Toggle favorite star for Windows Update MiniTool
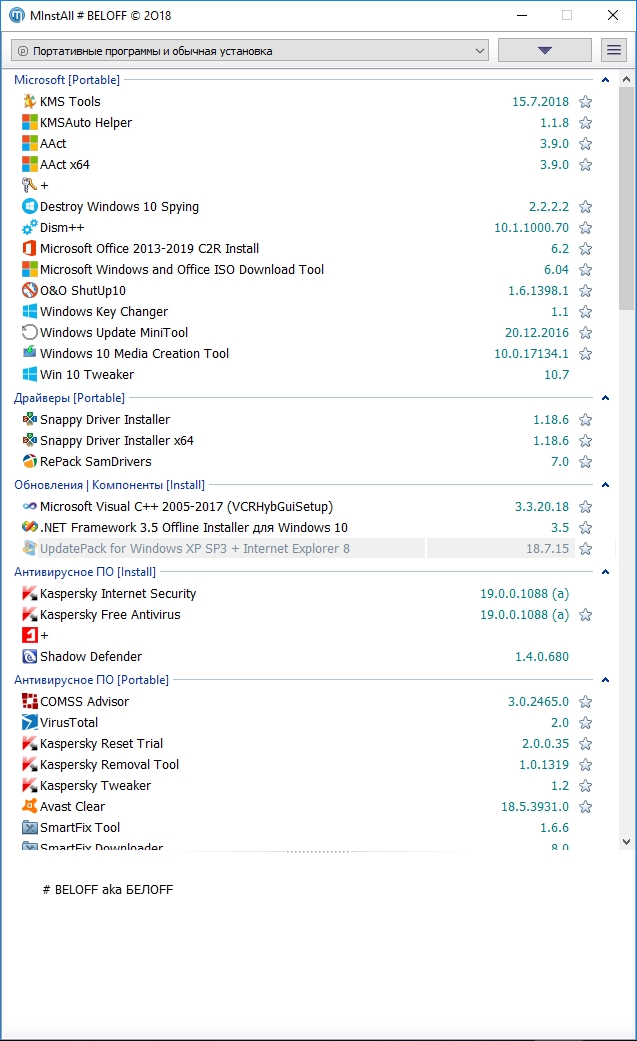This screenshot has height=1041, width=637. (585, 333)
